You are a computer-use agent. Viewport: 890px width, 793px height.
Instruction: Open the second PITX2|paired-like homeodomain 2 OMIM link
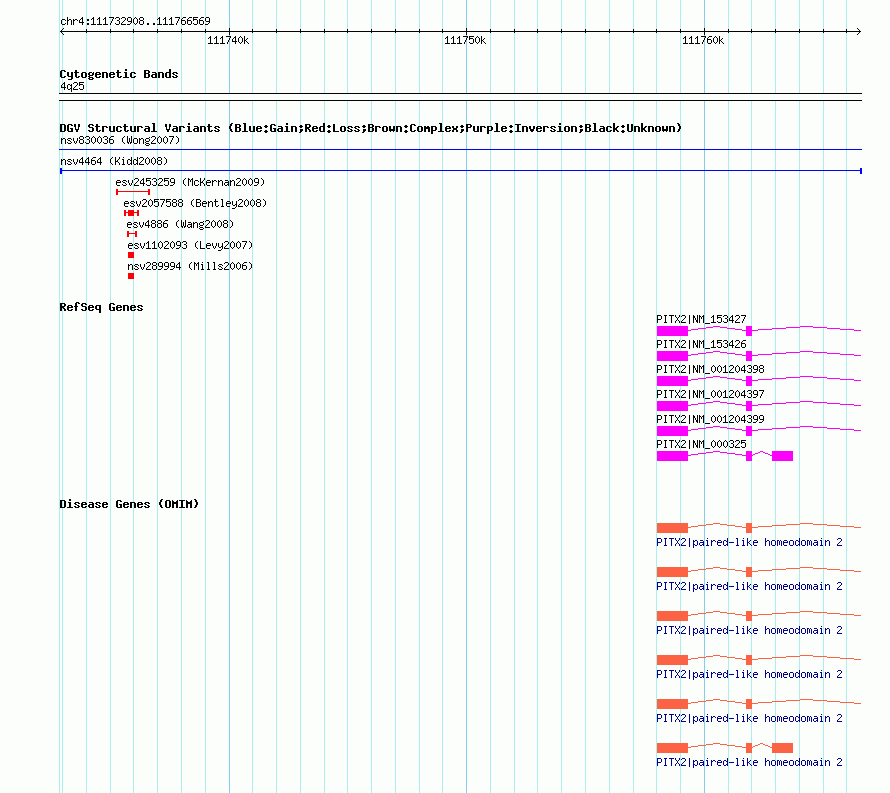(x=749, y=586)
